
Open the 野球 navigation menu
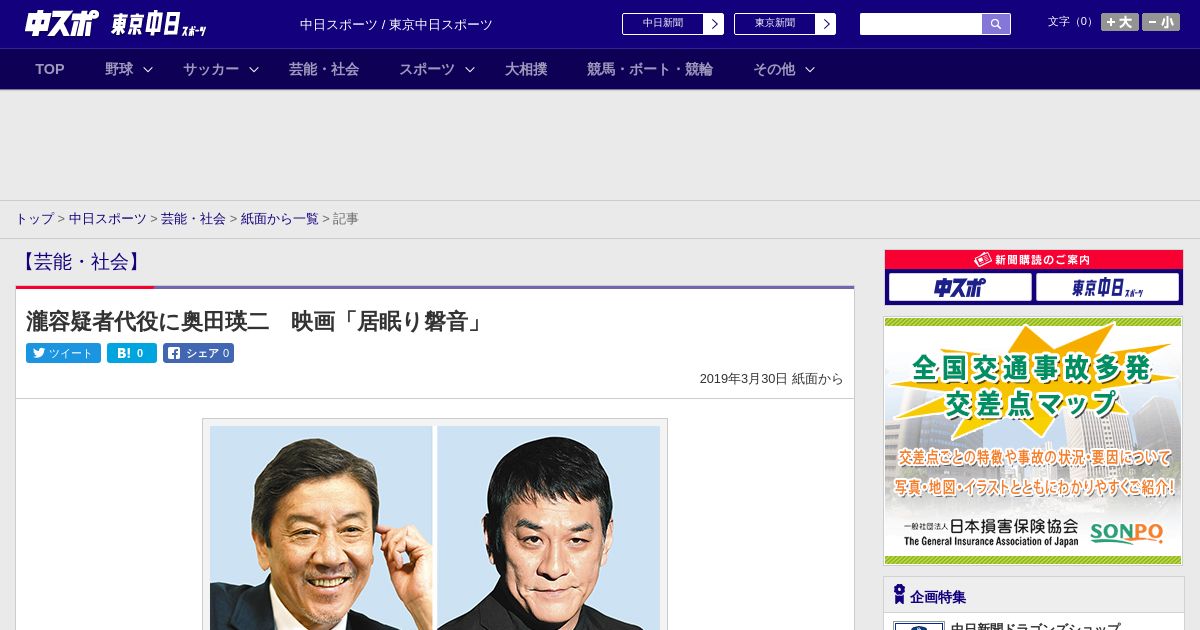pyautogui.click(x=119, y=69)
